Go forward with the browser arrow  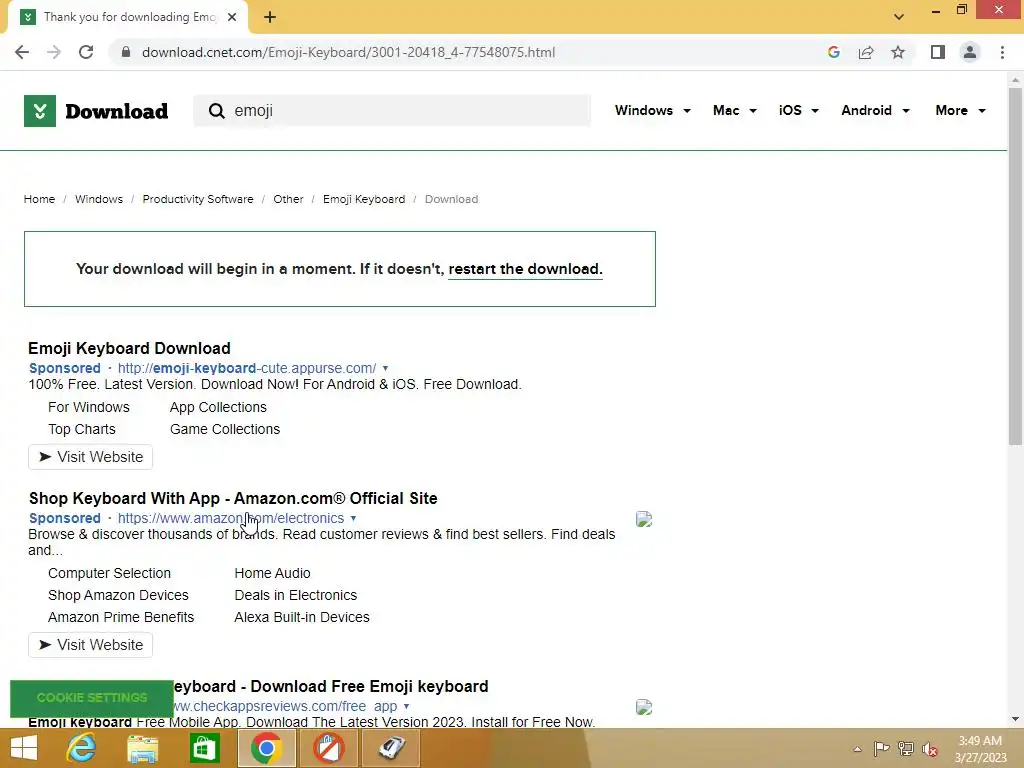pos(54,52)
